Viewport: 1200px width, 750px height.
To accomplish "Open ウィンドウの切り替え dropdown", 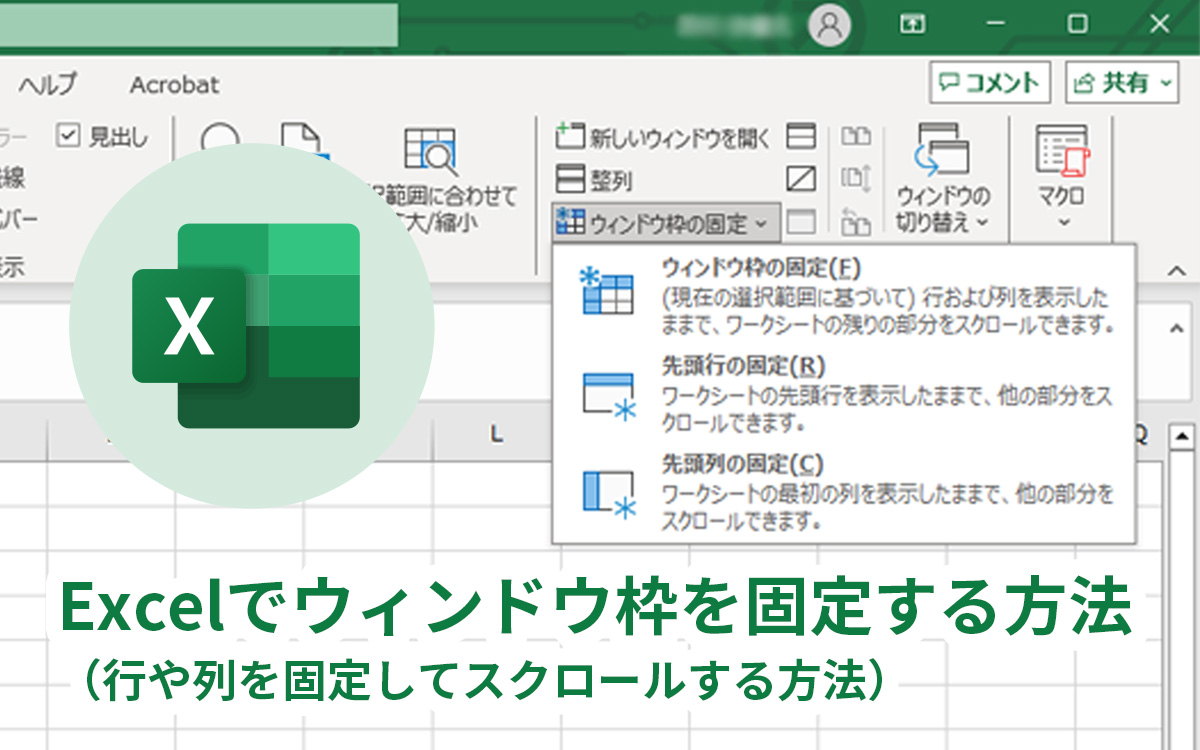I will 943,180.
